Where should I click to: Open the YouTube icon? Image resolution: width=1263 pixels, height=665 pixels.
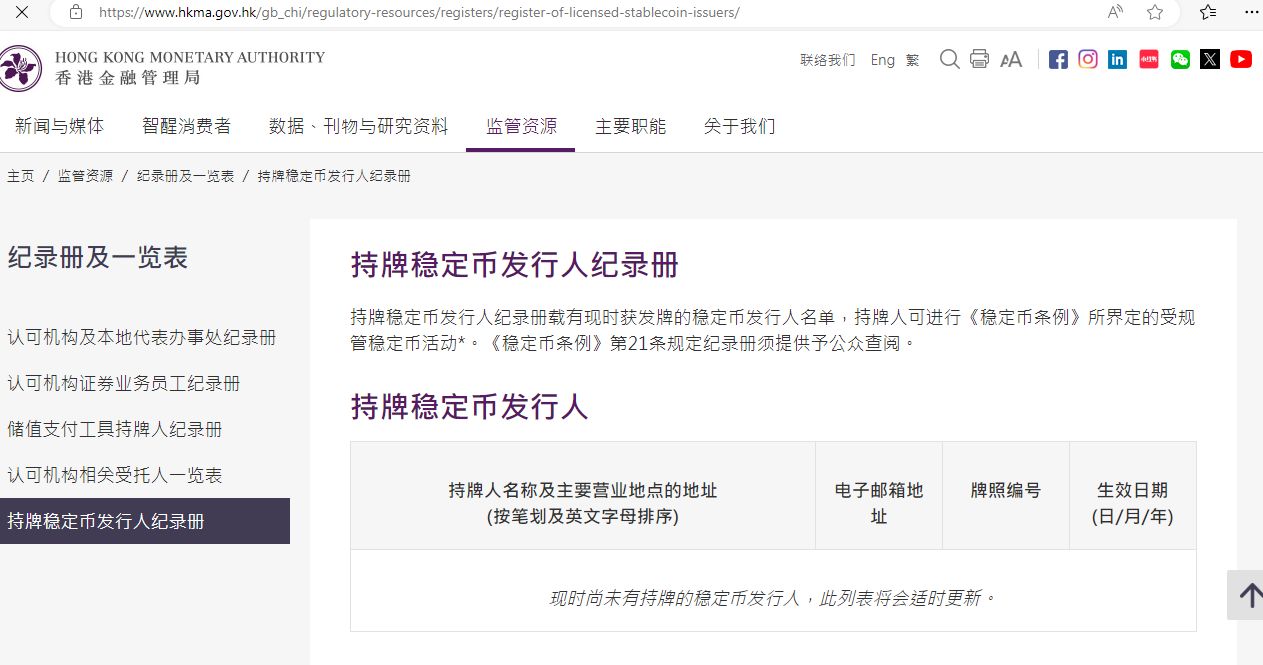coord(1241,59)
